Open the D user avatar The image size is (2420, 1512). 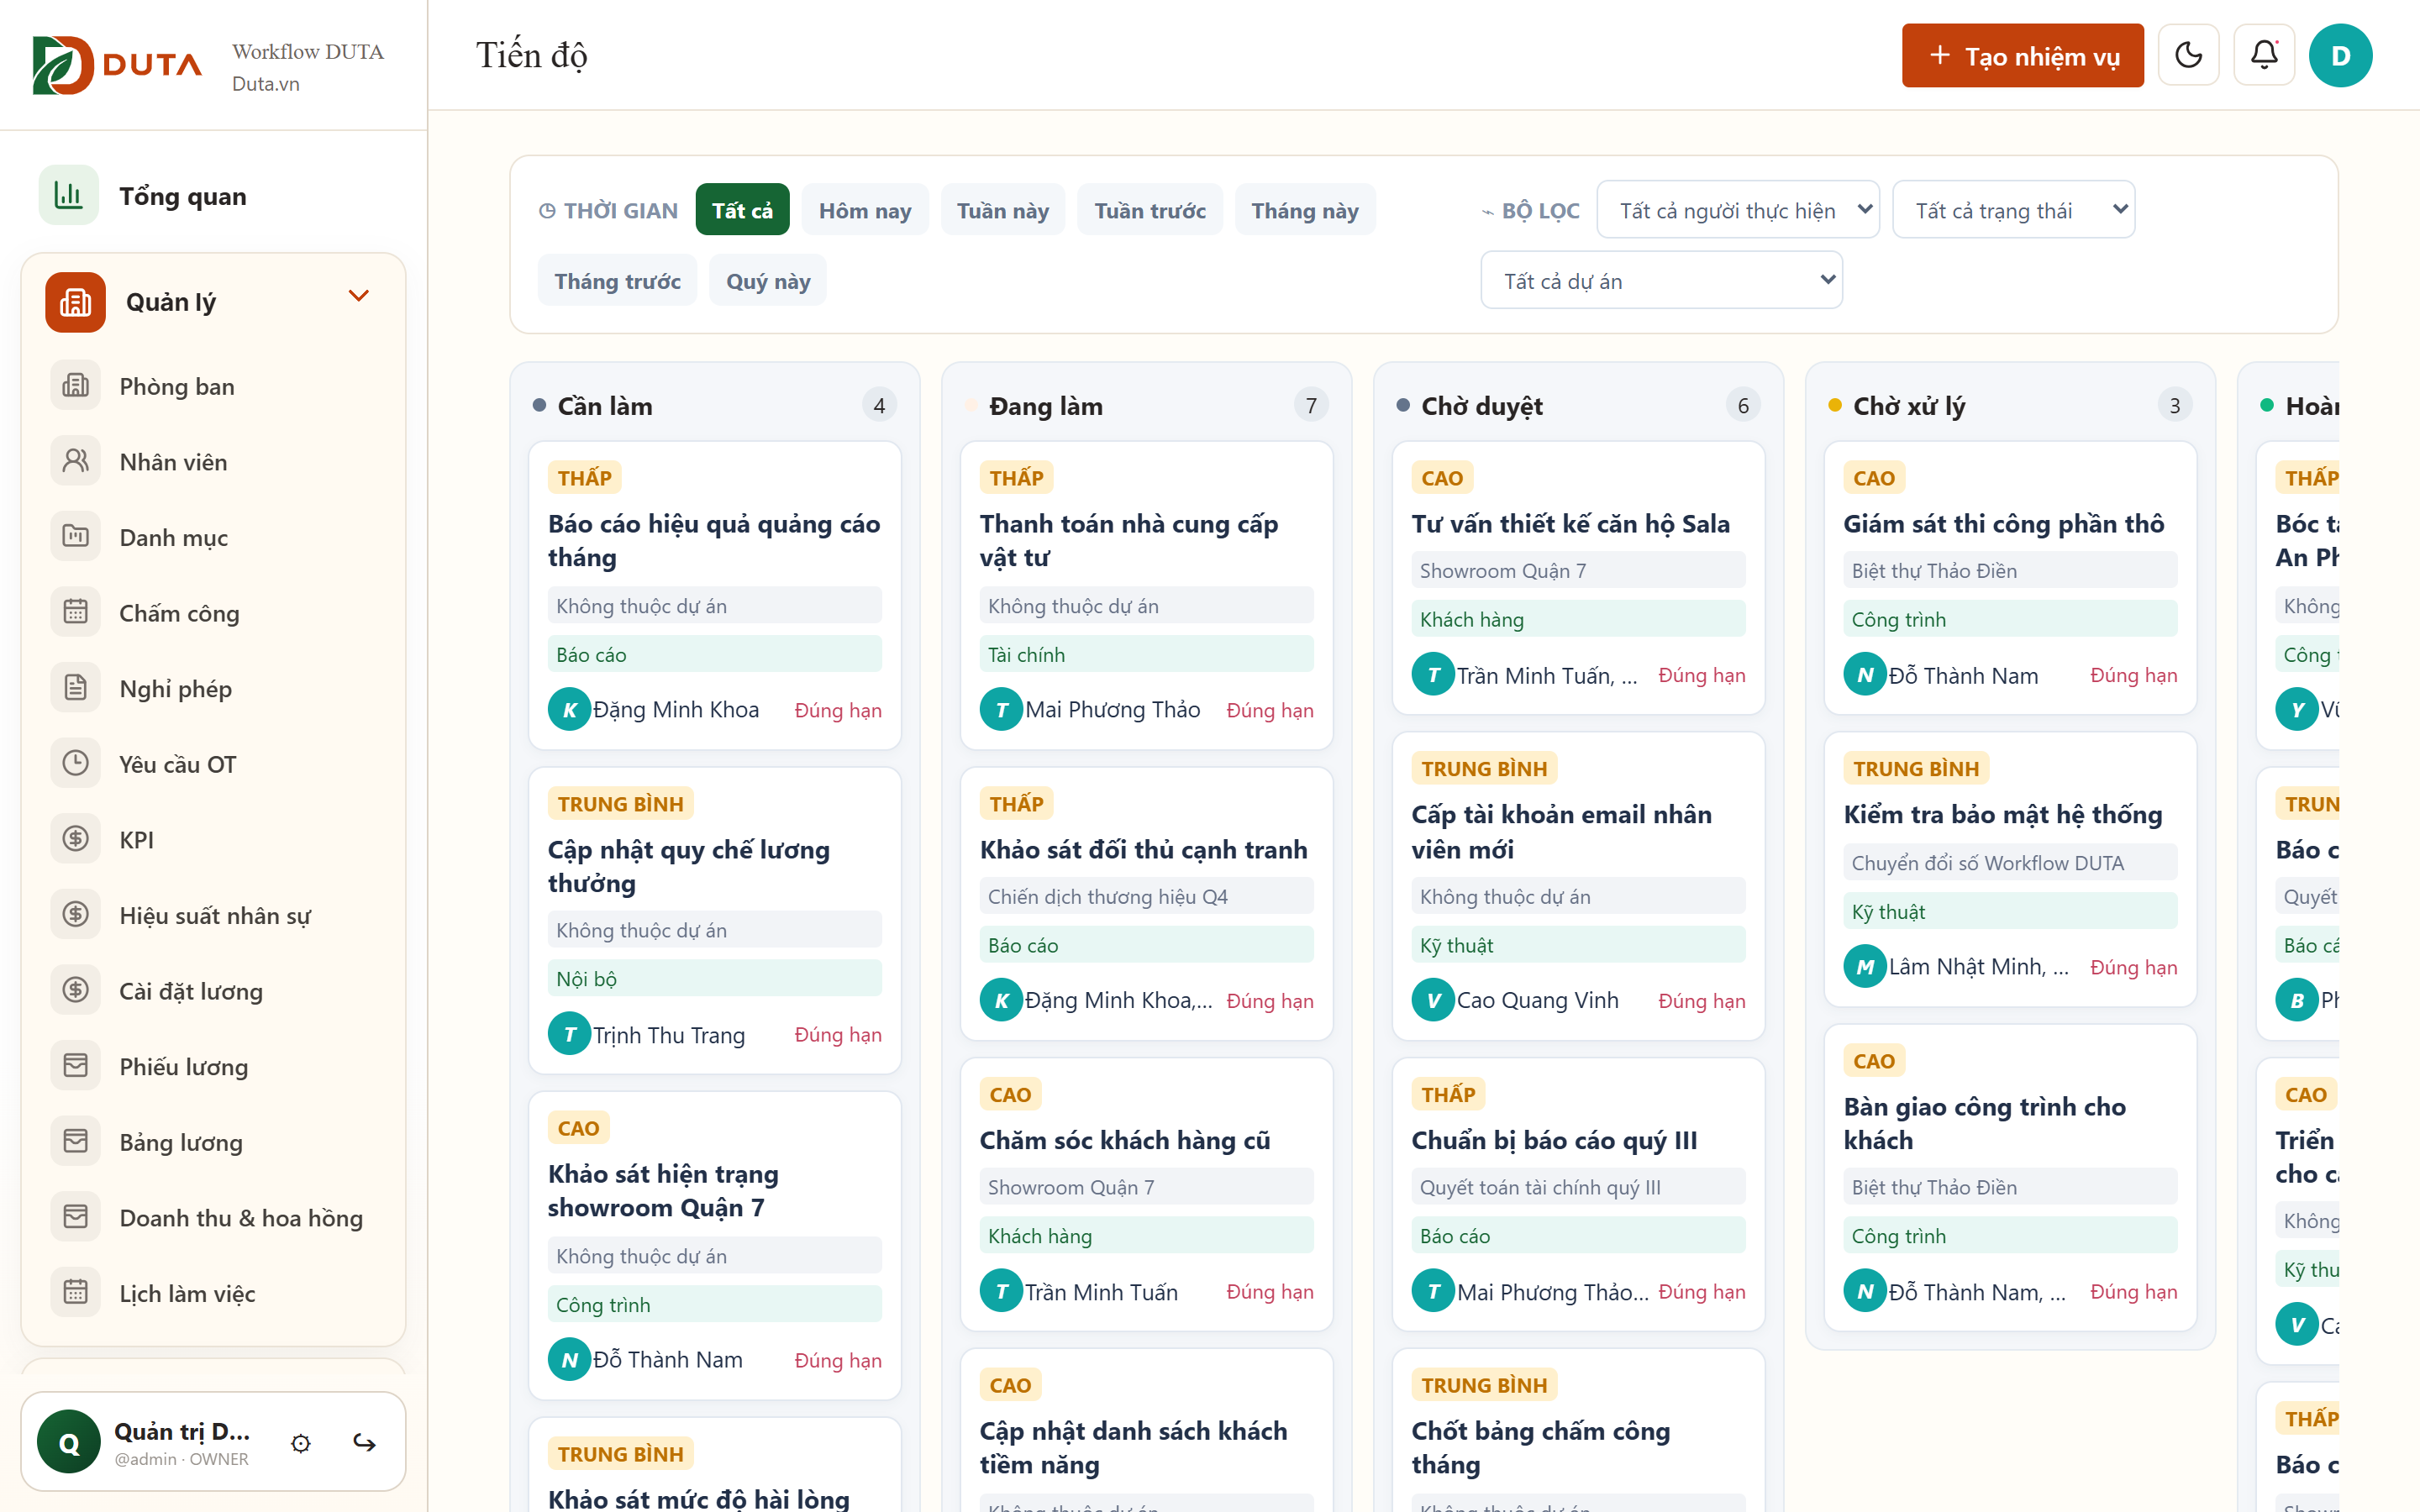[2341, 55]
